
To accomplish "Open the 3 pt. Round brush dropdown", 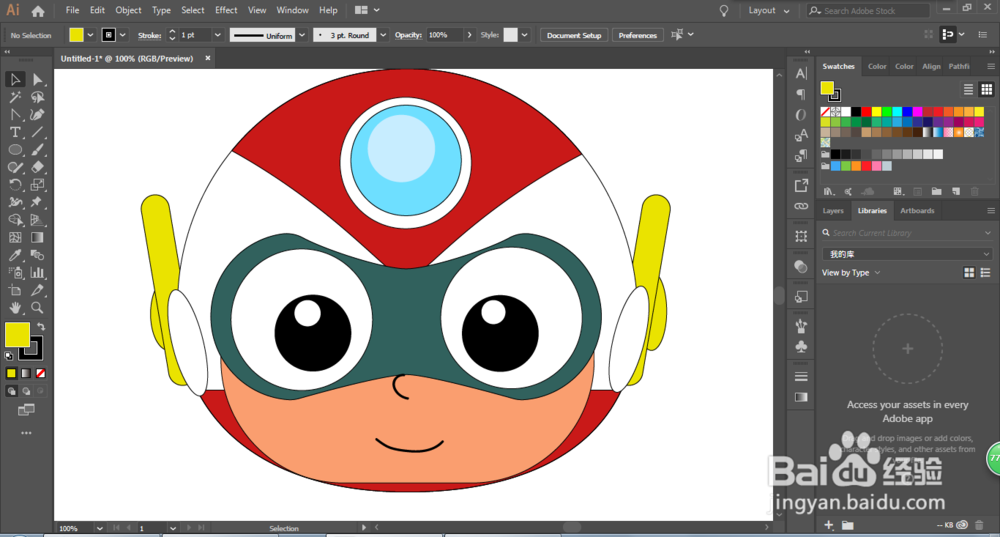I will point(383,35).
